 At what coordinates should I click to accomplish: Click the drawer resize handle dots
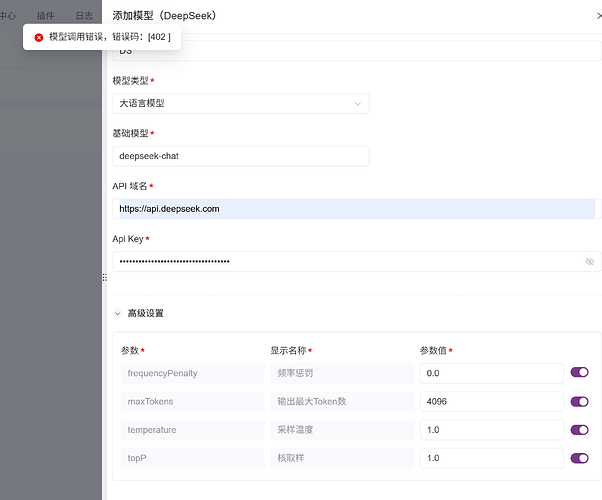click(104, 277)
